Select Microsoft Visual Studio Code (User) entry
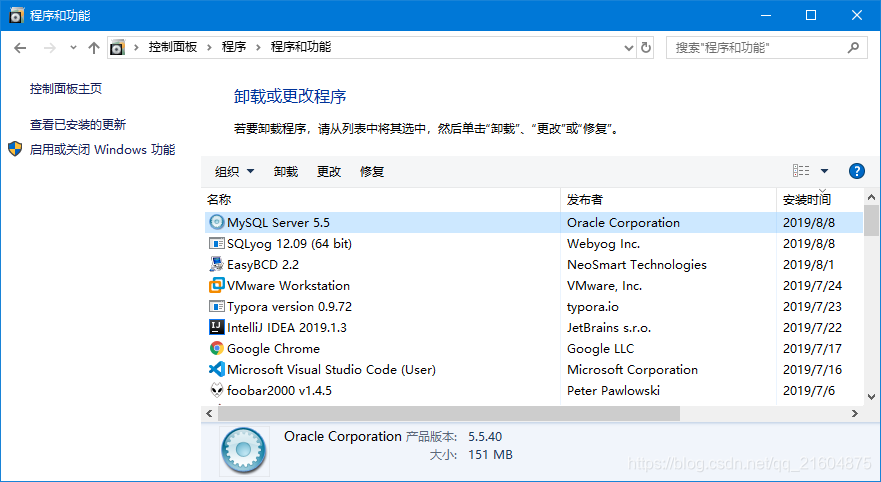881x482 pixels. [x=331, y=370]
